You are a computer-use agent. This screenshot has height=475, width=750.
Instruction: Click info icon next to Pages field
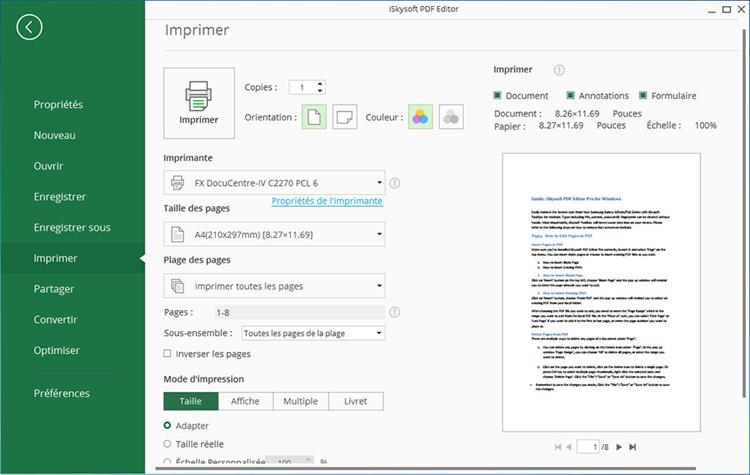point(395,312)
